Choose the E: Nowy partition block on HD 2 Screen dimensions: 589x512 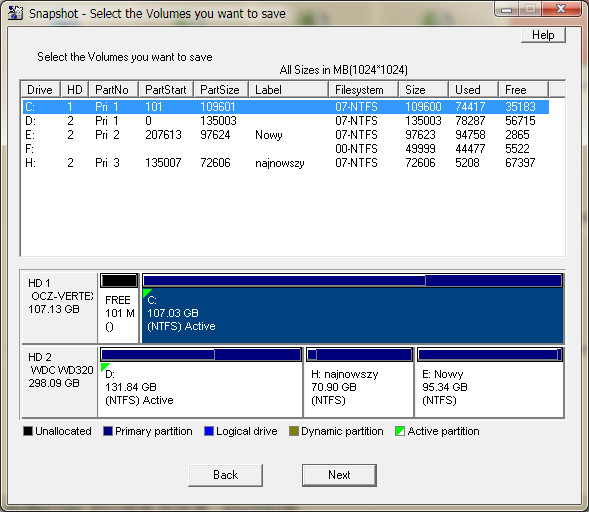click(489, 382)
